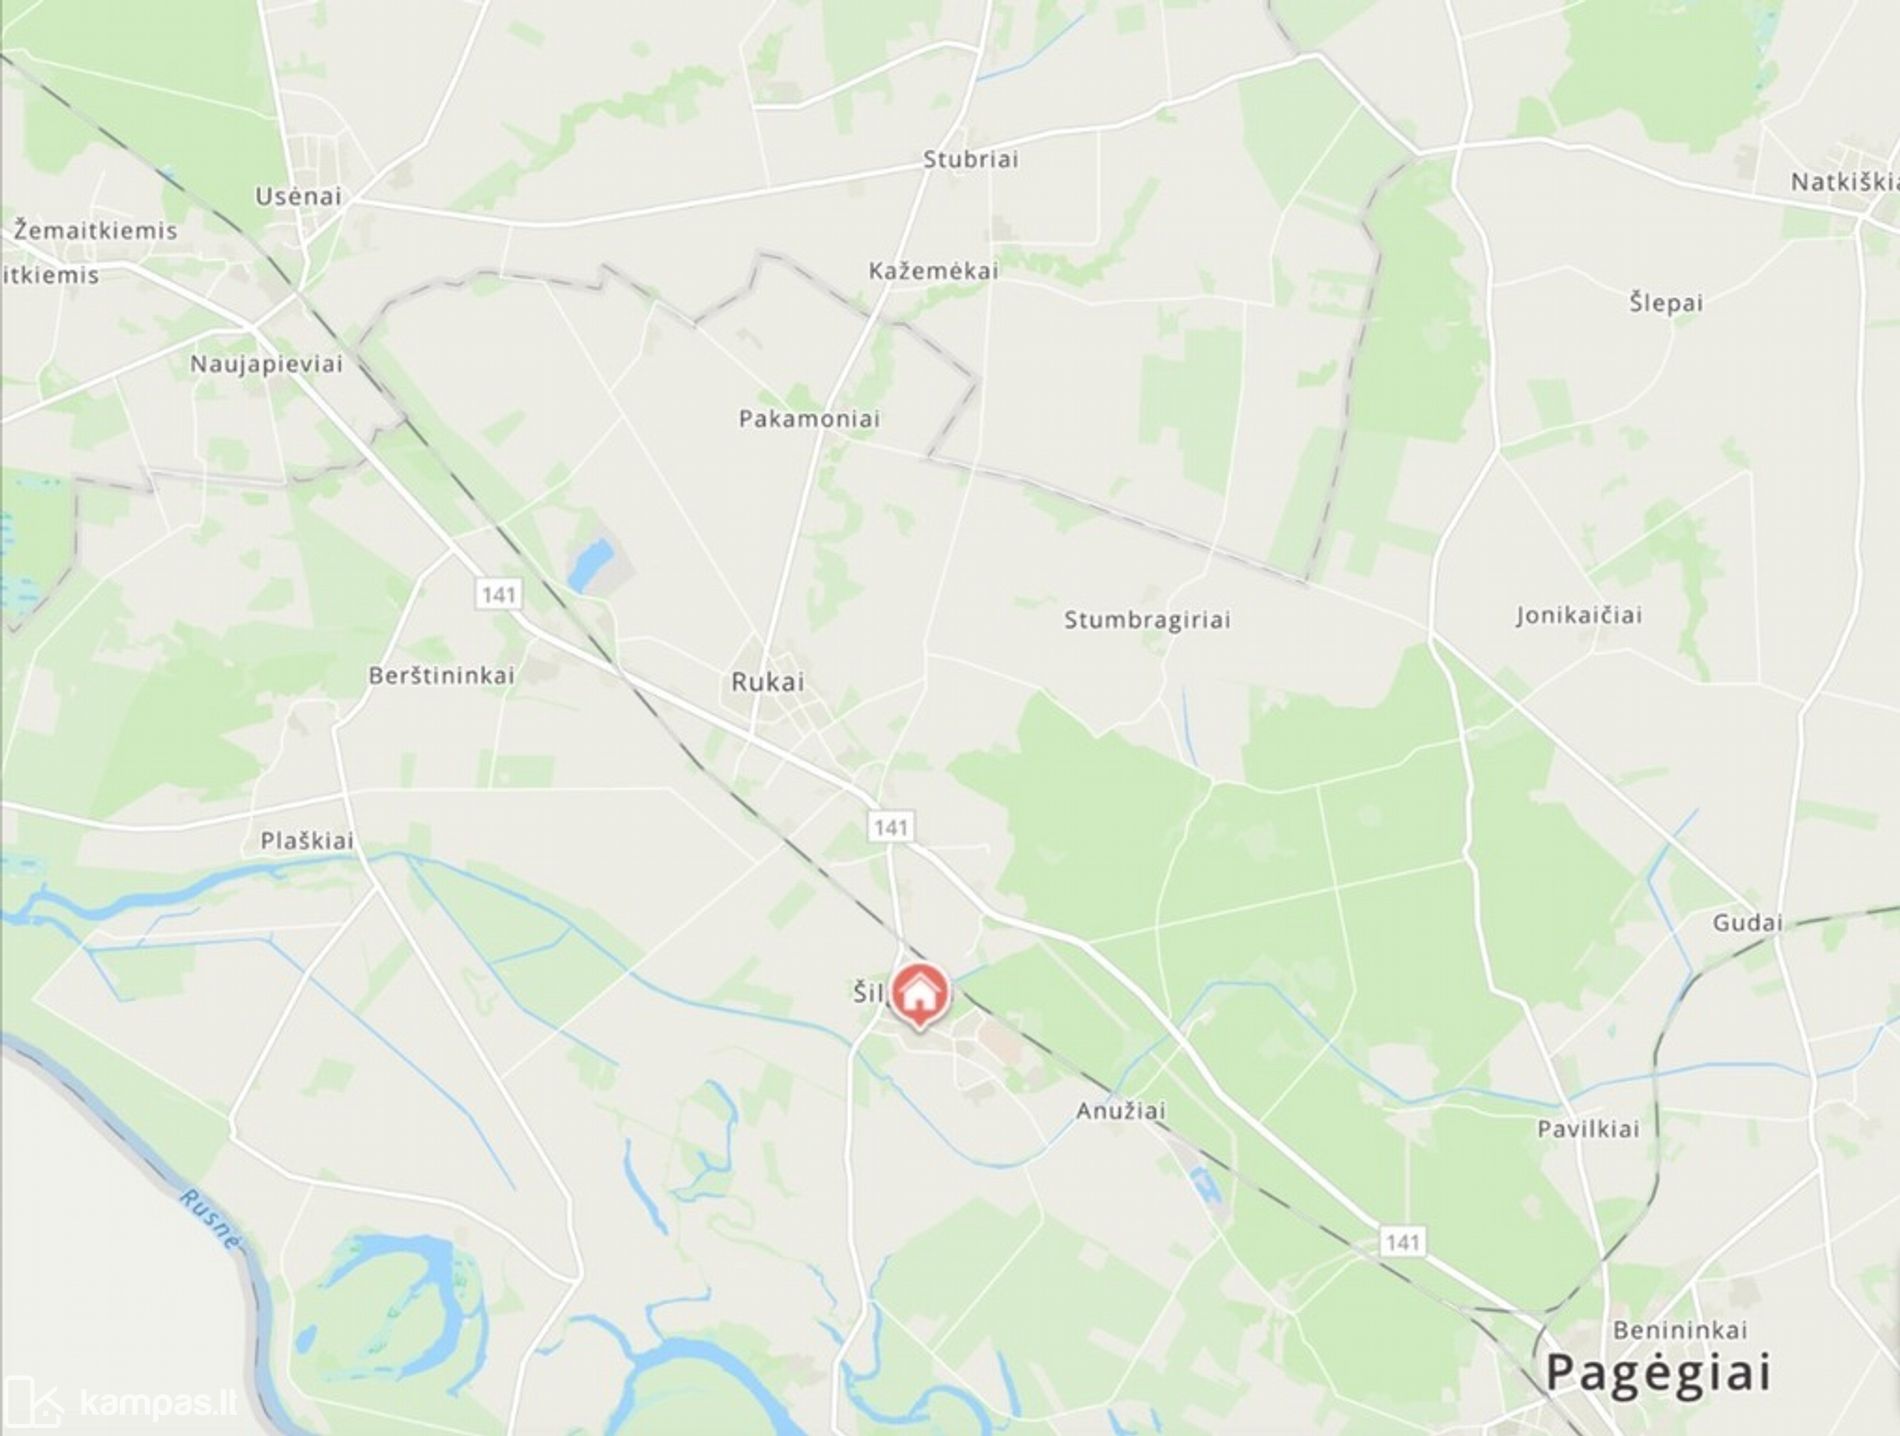The image size is (1900, 1436).
Task: Click the Stubriai village label
Action: click(x=970, y=159)
